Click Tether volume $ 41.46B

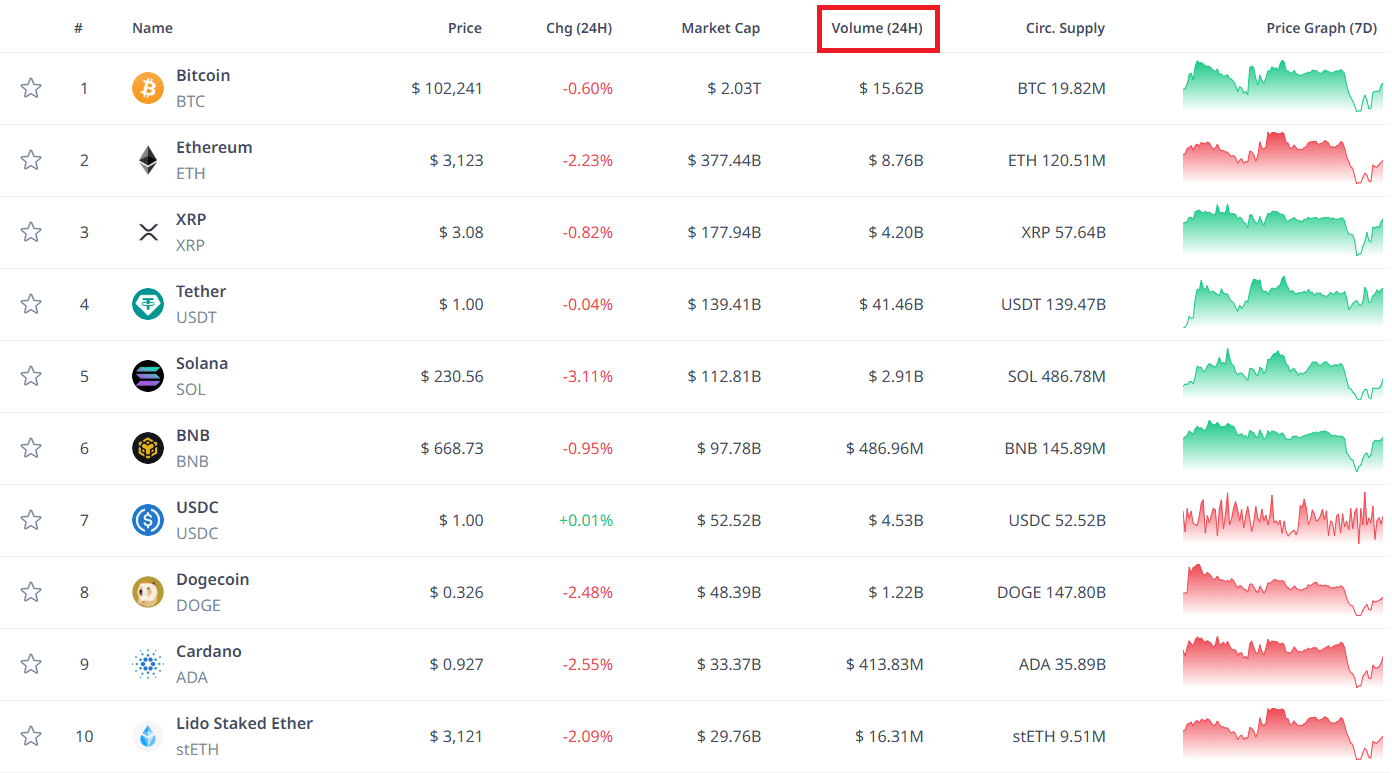click(891, 304)
